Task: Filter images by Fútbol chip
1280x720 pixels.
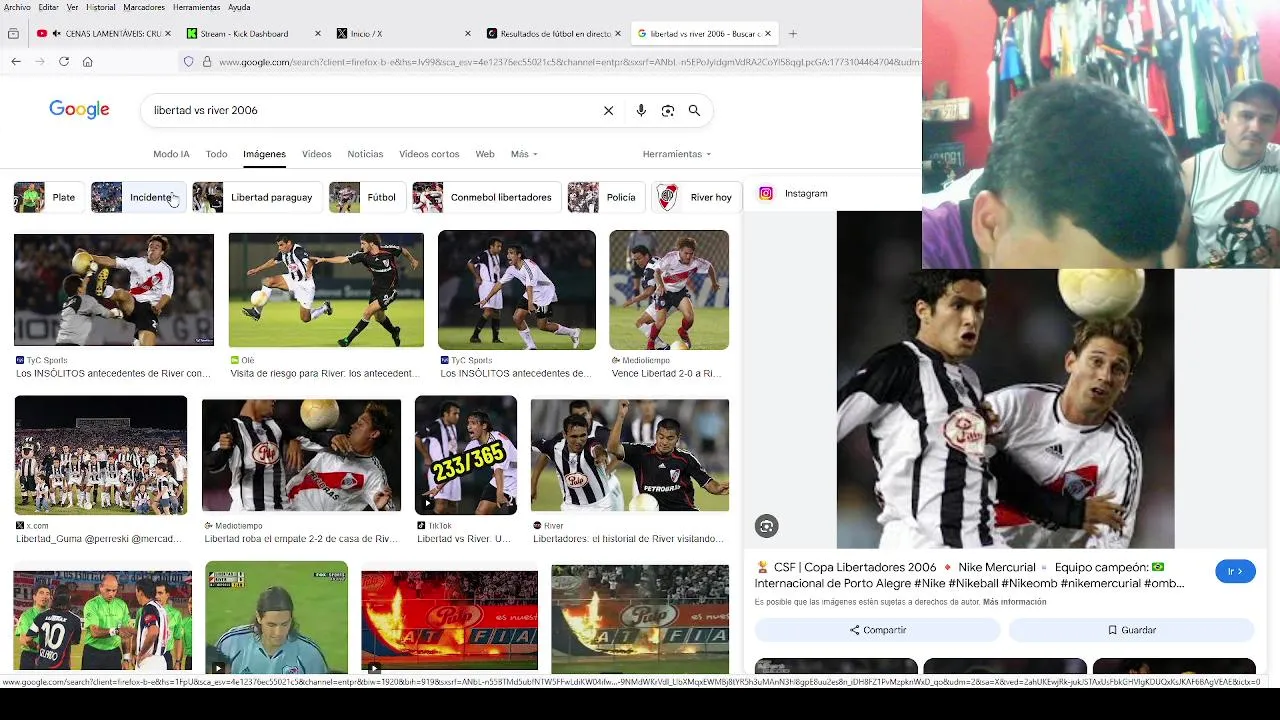Action: point(366,198)
